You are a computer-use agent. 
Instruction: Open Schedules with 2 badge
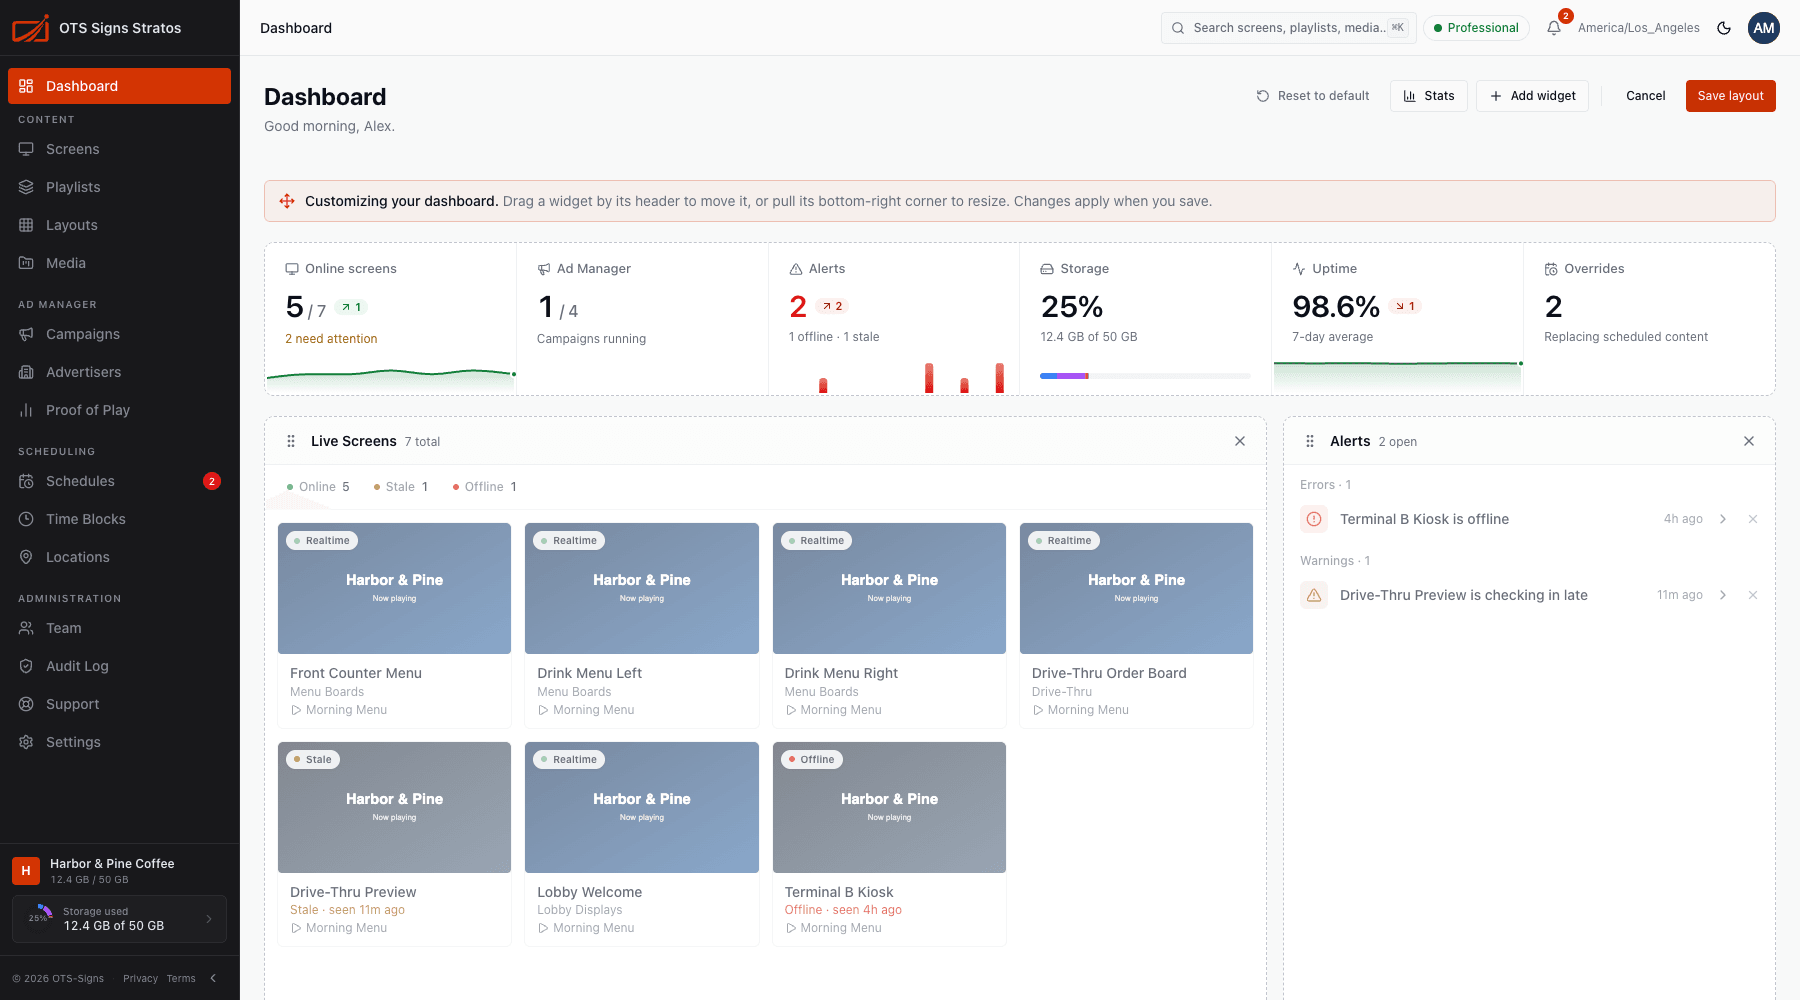pyautogui.click(x=119, y=481)
